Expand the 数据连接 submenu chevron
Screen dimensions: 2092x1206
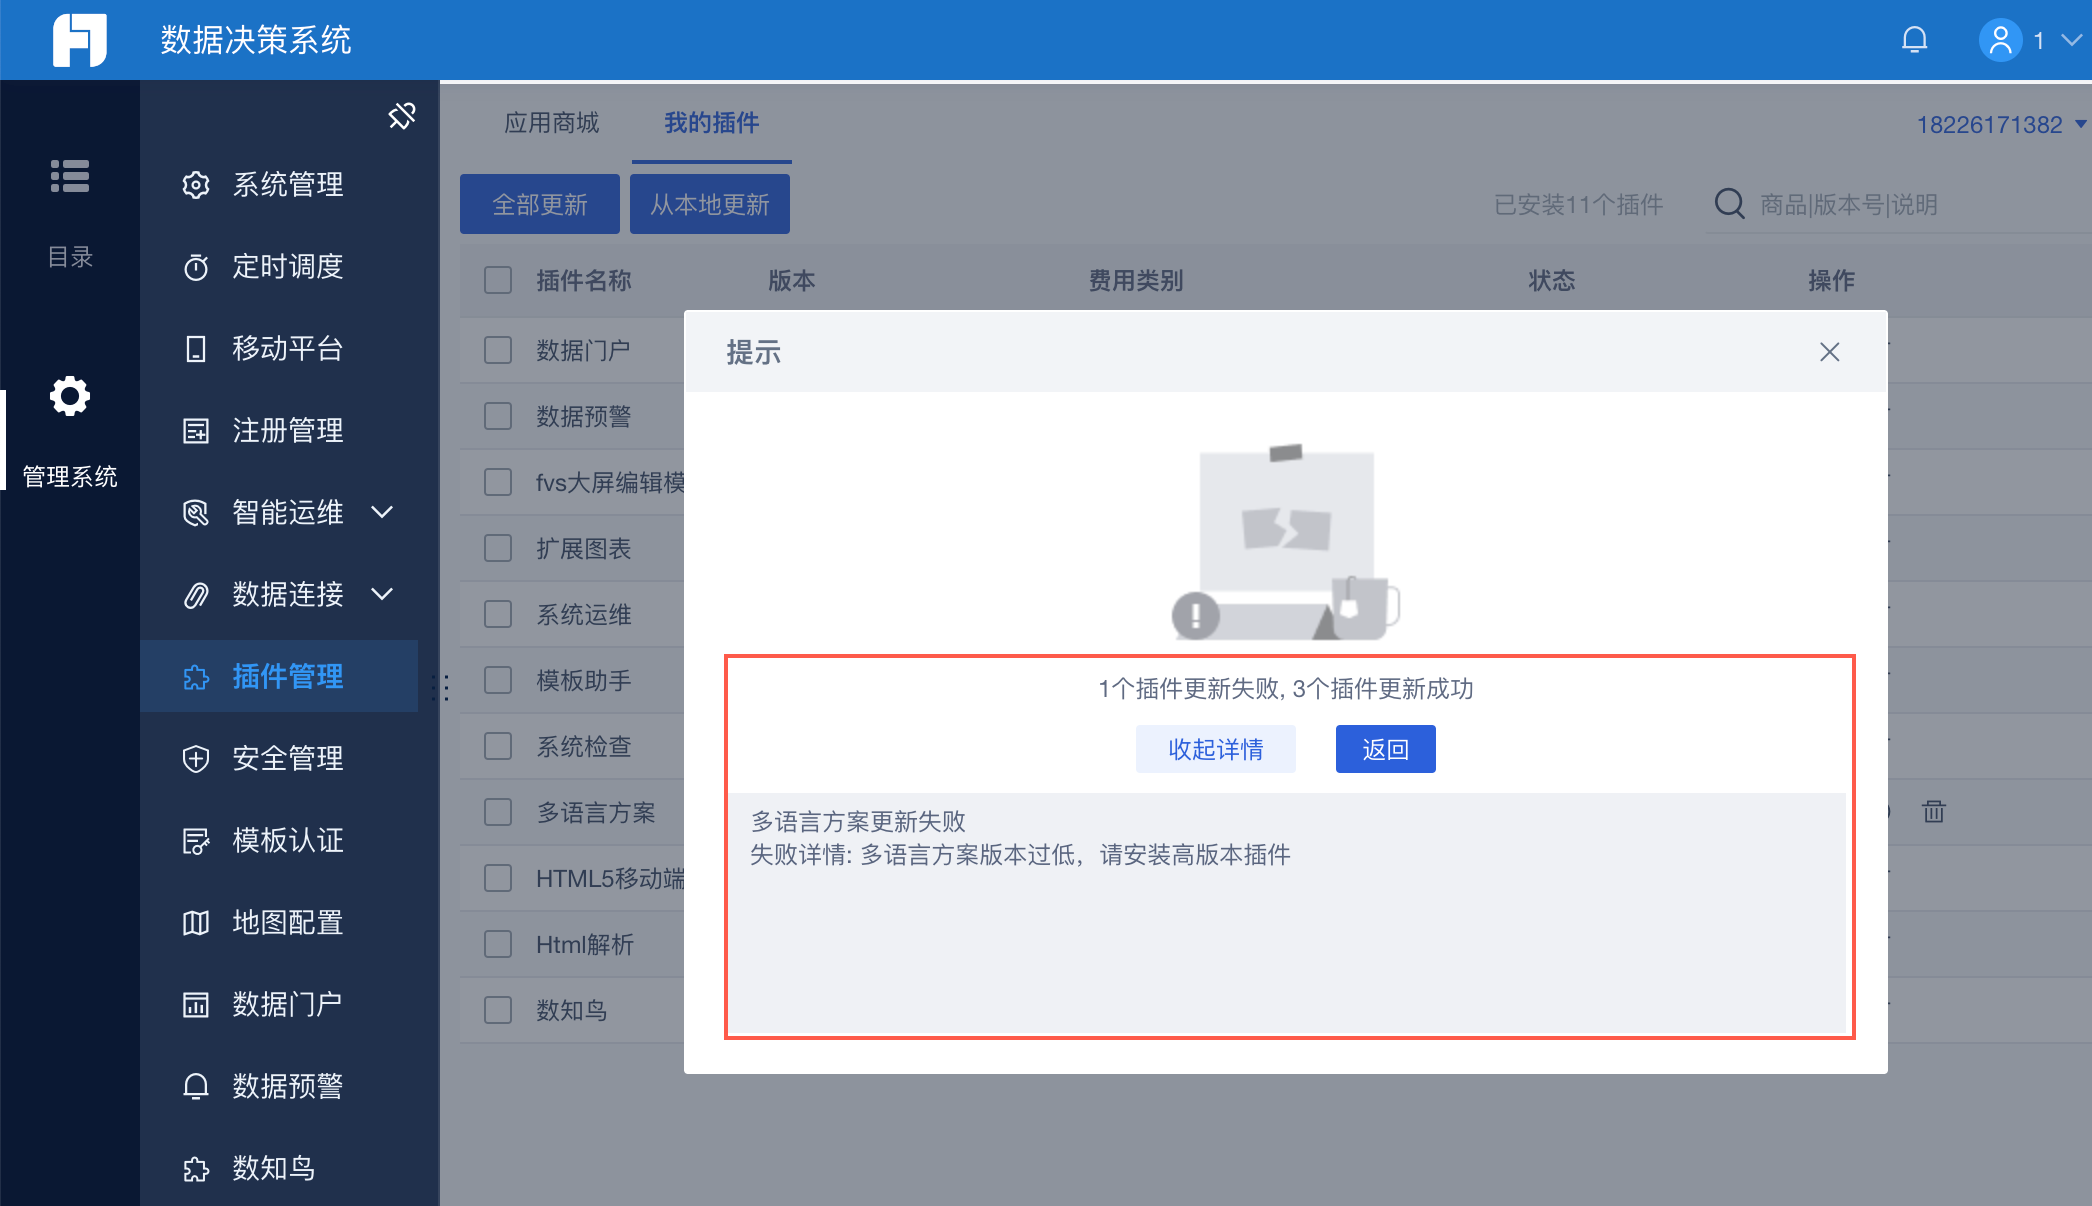pos(382,594)
